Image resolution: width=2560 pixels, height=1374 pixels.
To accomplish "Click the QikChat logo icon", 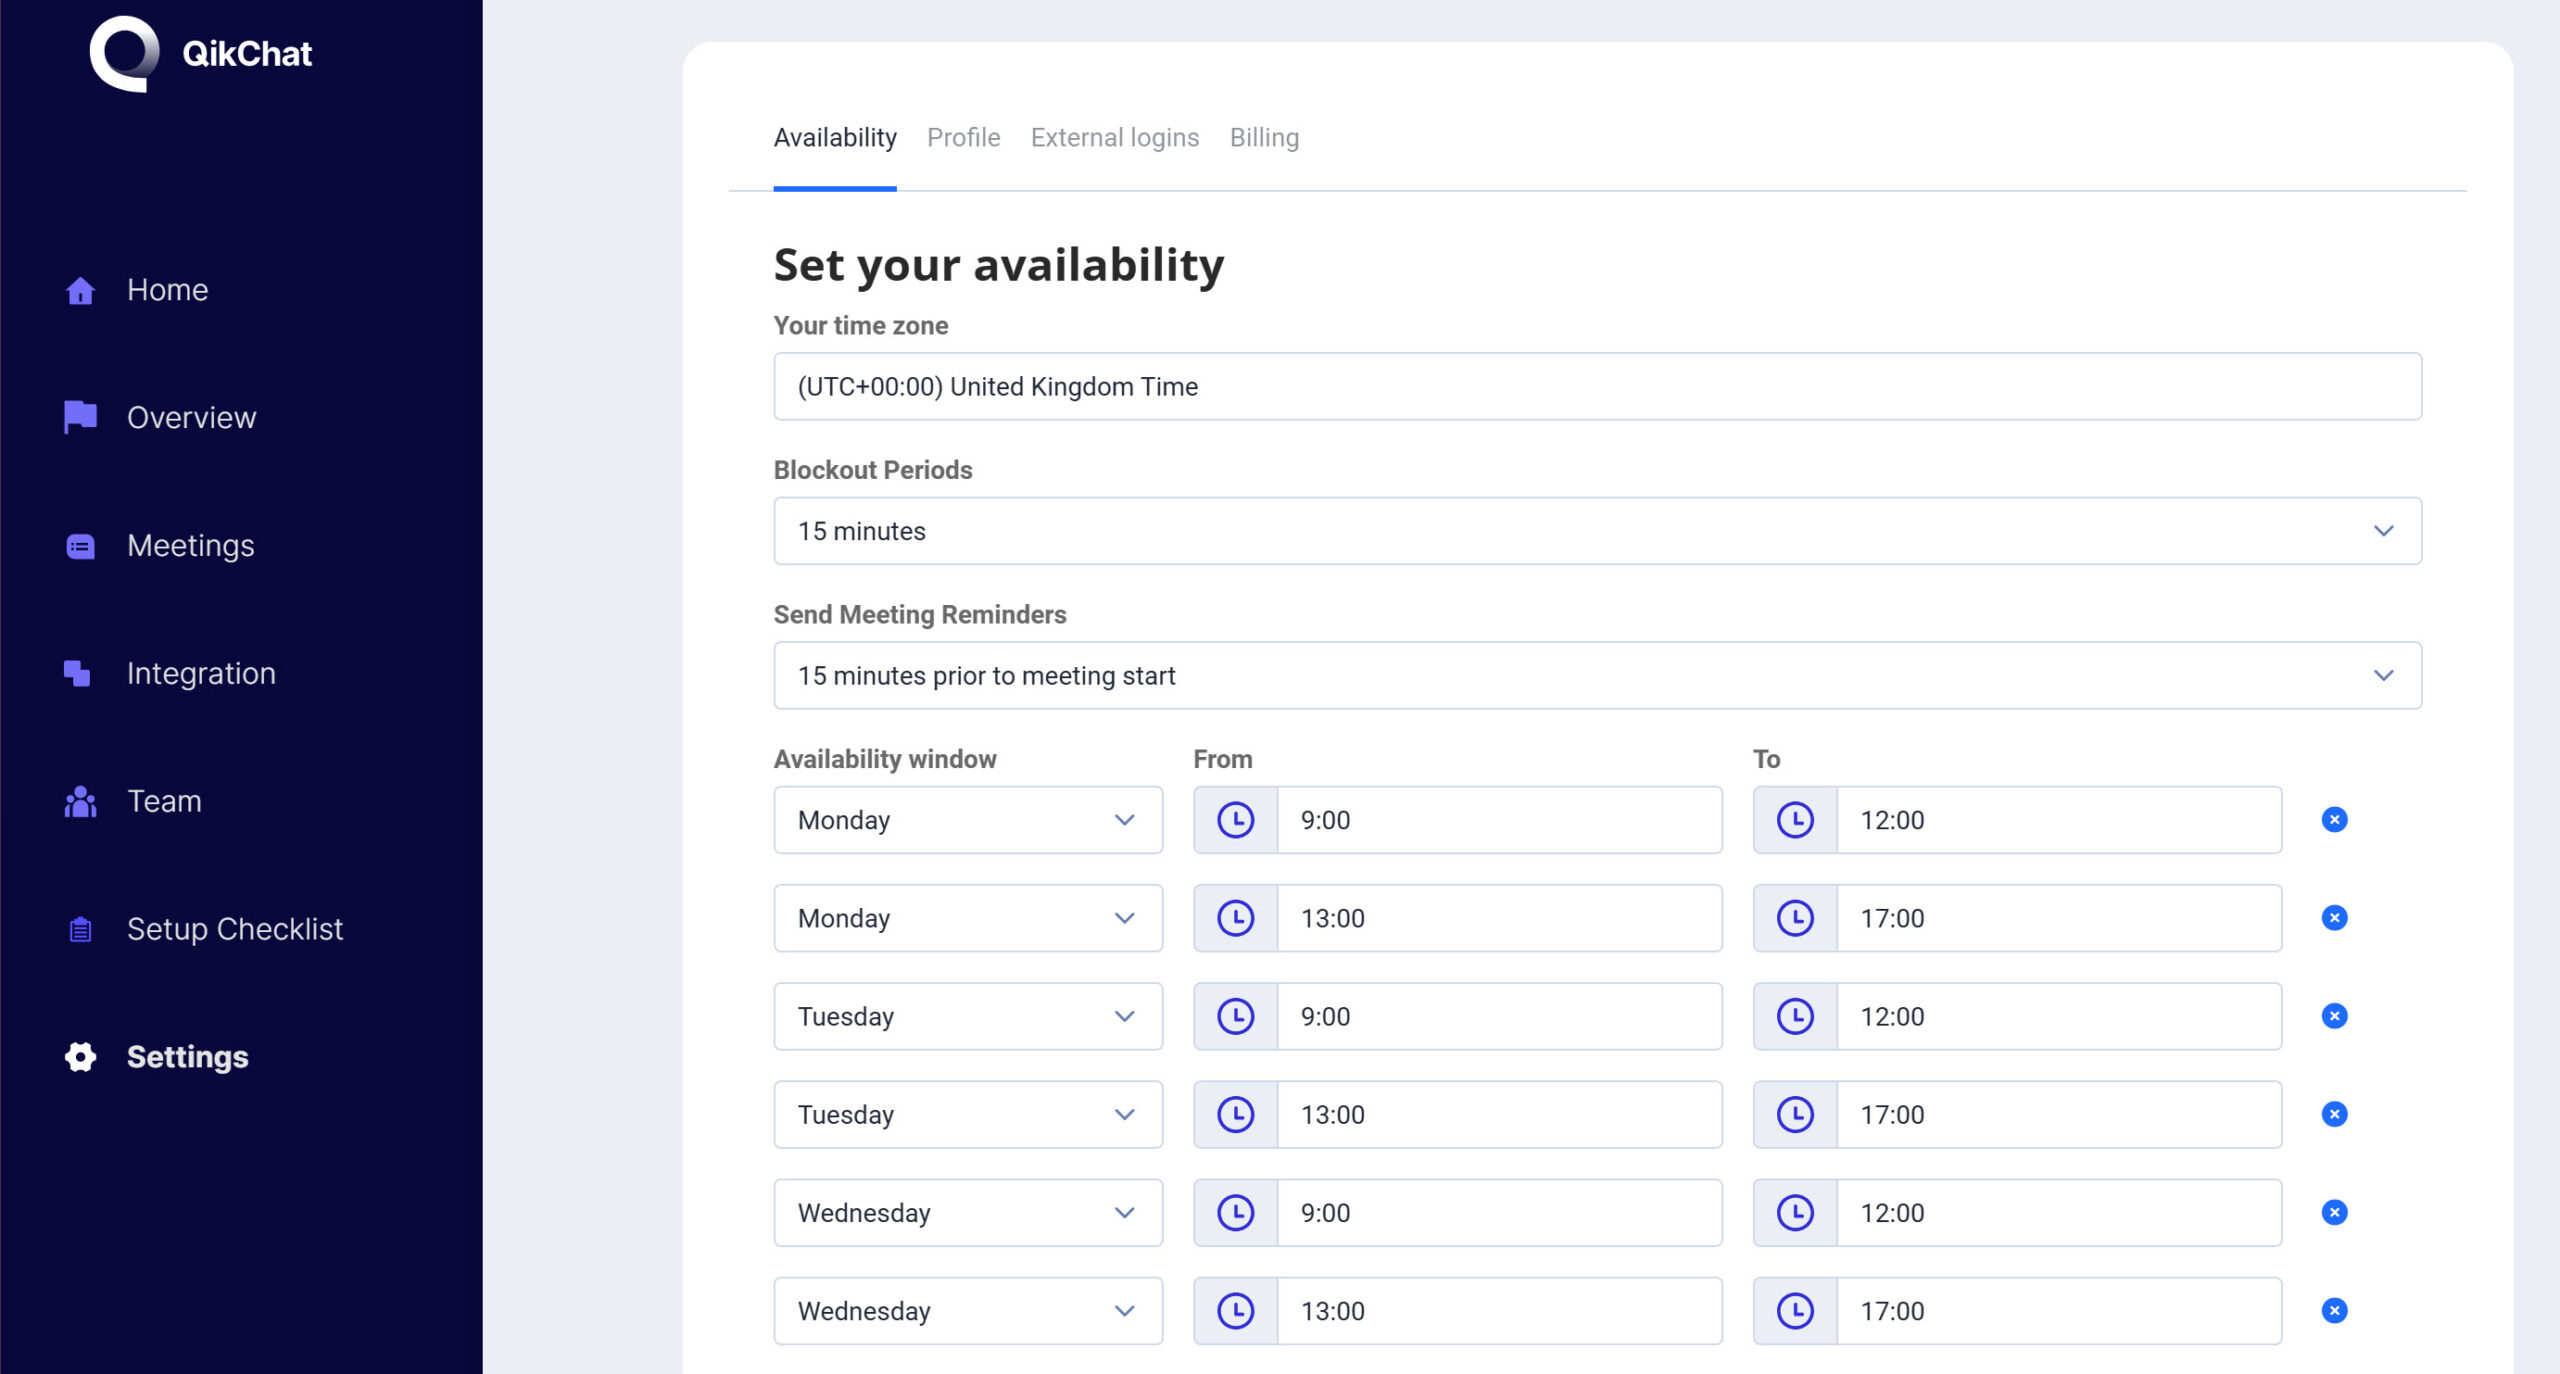I will click(124, 53).
